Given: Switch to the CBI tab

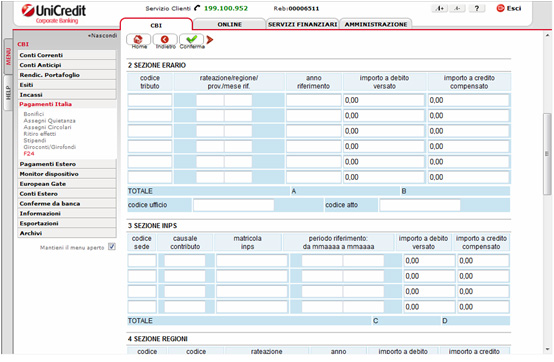Looking at the screenshot, I should 156,25.
